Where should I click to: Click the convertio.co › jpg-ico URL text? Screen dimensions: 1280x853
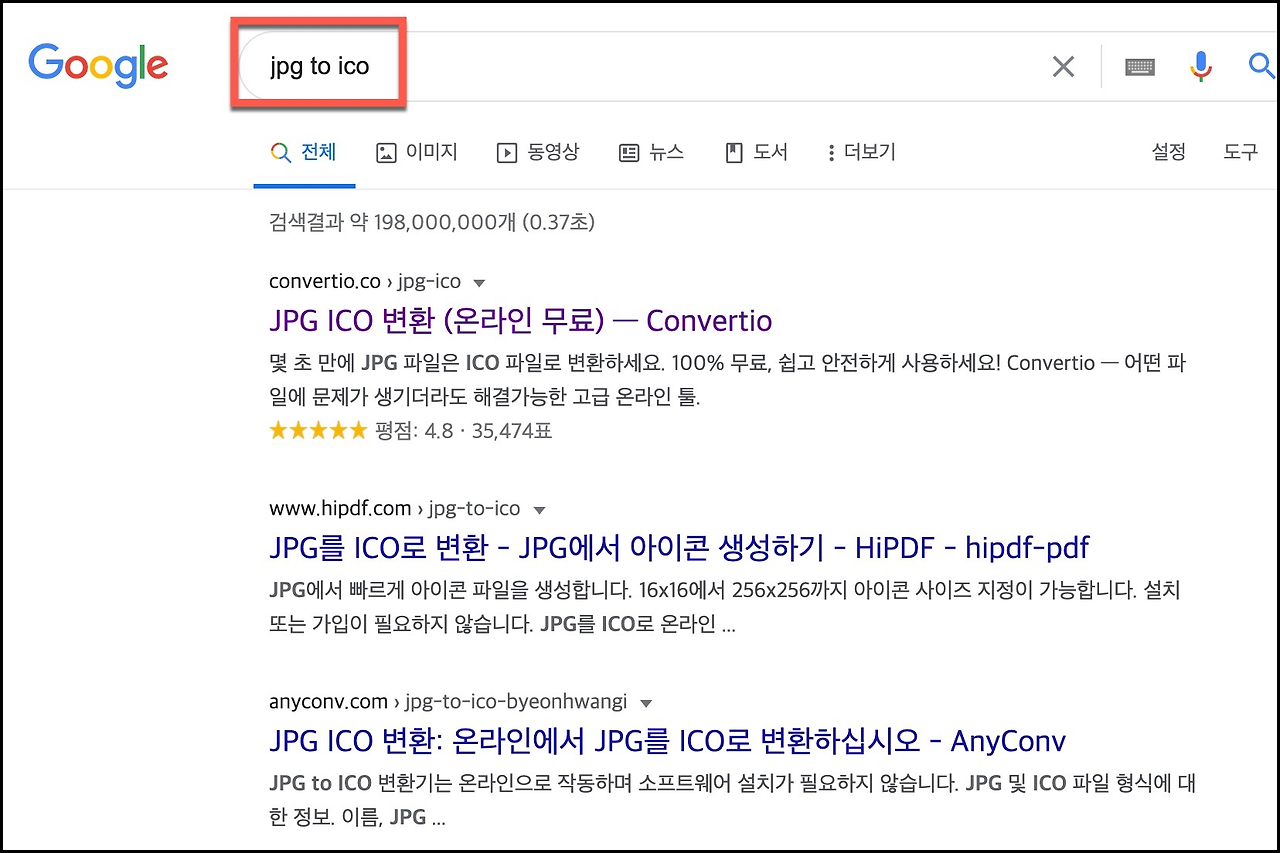point(365,282)
